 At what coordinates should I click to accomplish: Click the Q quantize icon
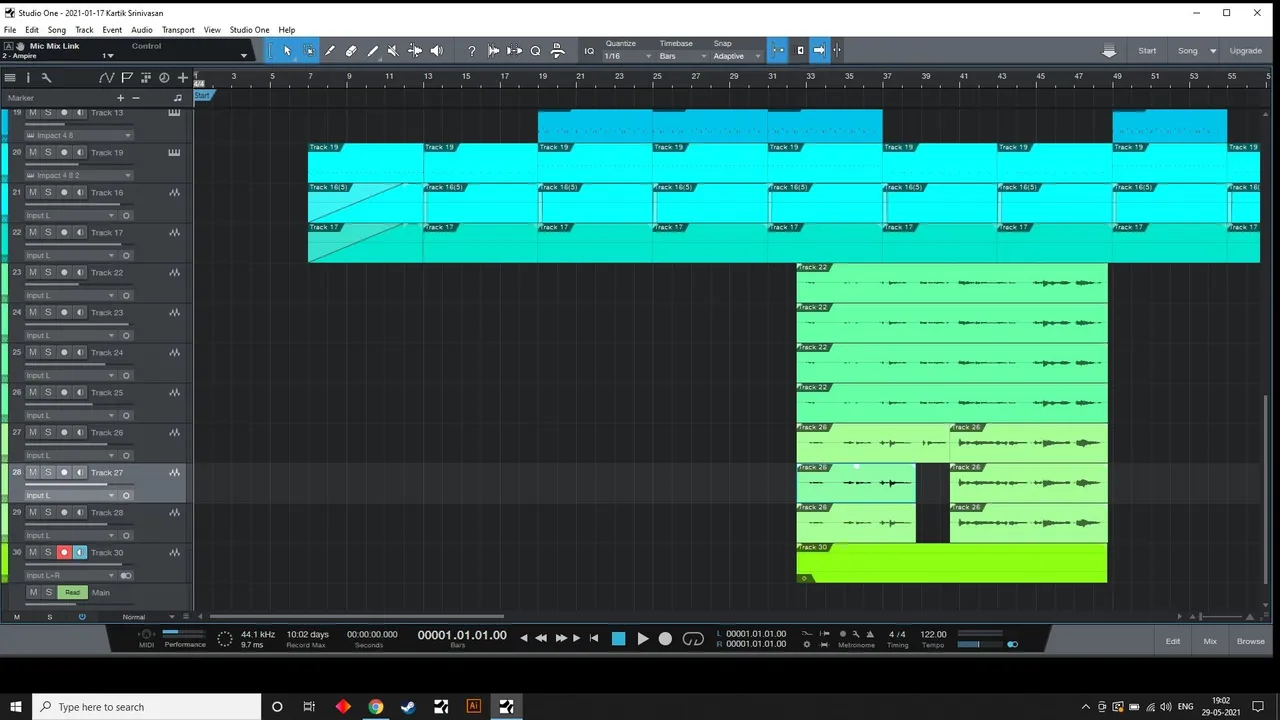click(x=535, y=51)
